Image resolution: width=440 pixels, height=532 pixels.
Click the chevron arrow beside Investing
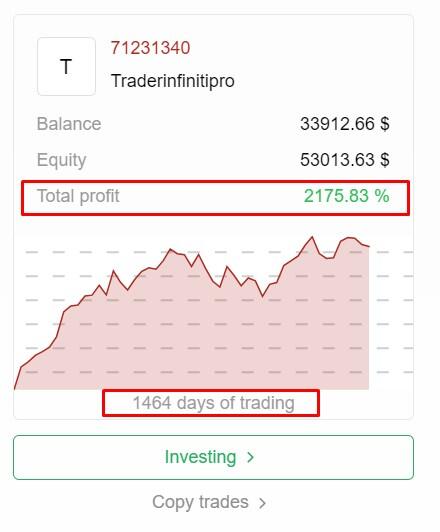pyautogui.click(x=251, y=457)
